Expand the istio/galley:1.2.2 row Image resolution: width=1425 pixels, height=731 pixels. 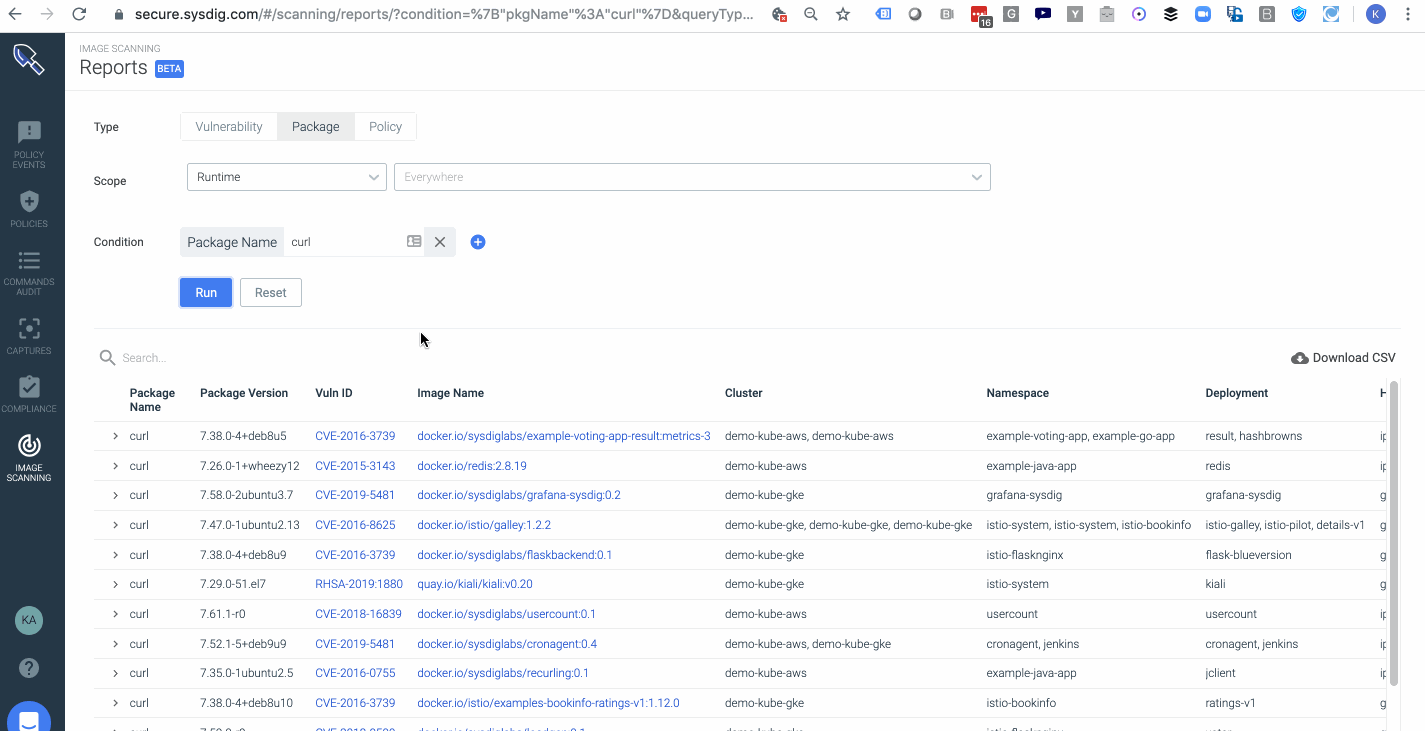(x=115, y=525)
